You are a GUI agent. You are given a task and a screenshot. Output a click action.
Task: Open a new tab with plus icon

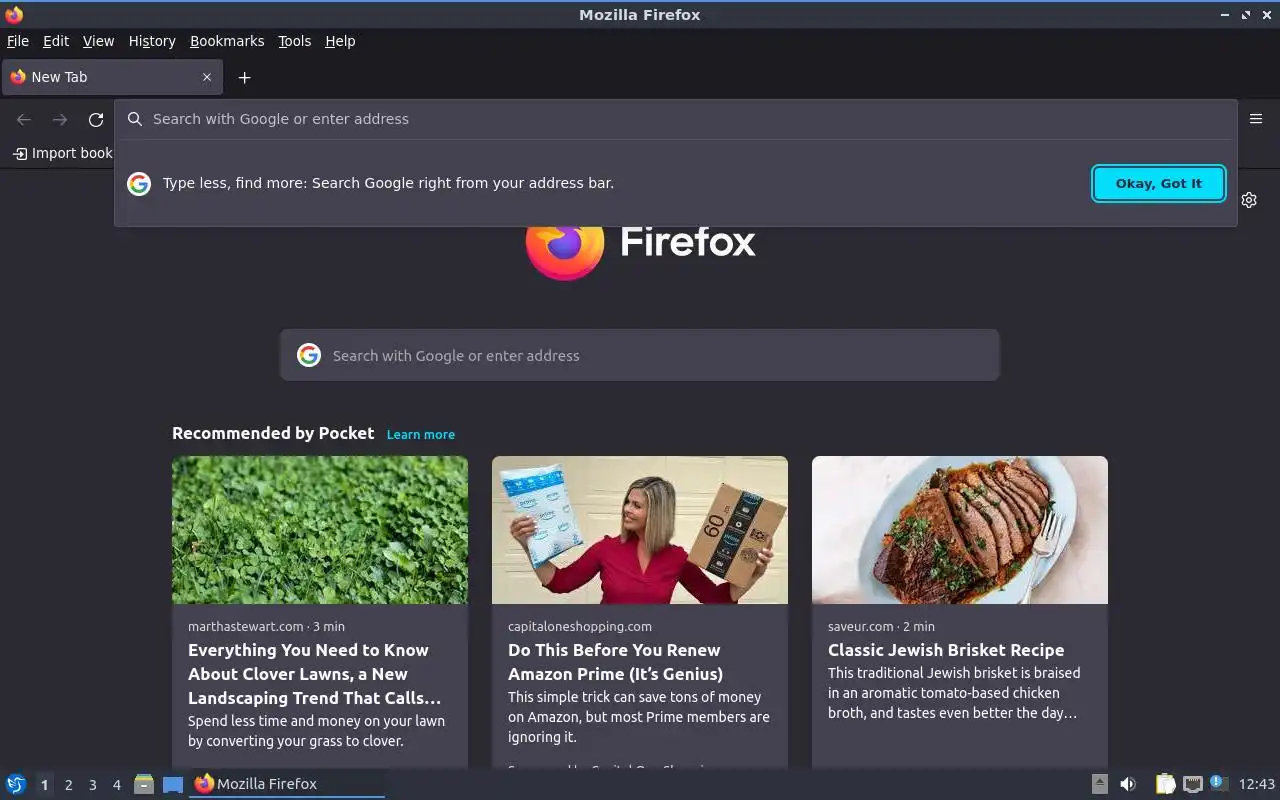click(x=244, y=77)
